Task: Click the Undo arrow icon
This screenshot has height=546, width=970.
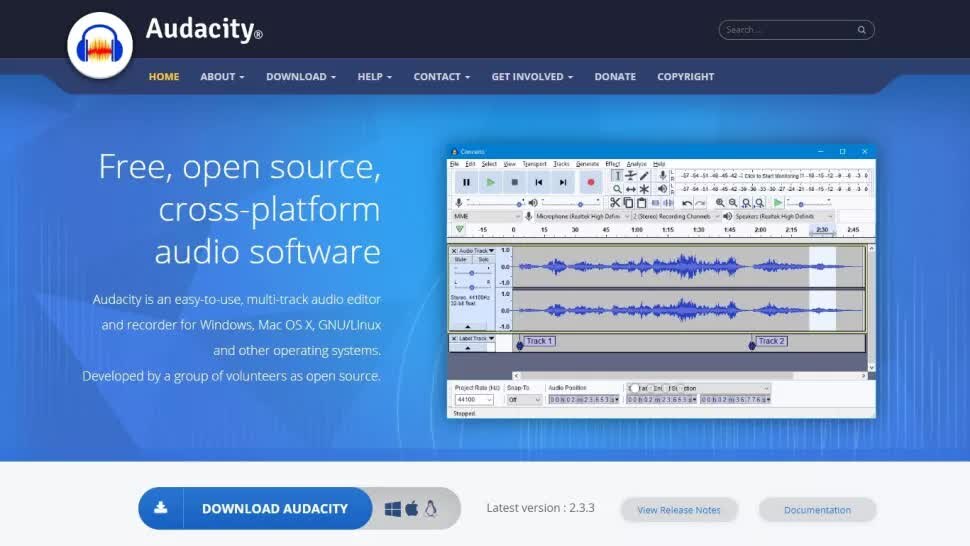Action: pyautogui.click(x=687, y=203)
